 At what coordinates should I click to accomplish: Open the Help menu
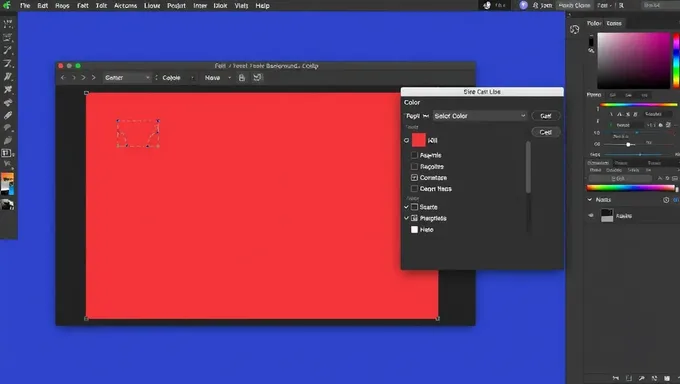[x=262, y=6]
